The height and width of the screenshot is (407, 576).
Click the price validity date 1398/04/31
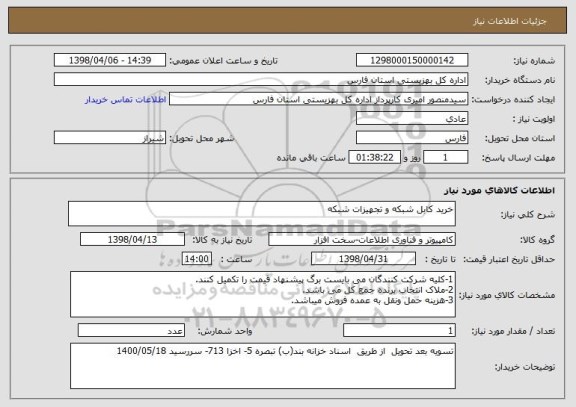point(363,259)
